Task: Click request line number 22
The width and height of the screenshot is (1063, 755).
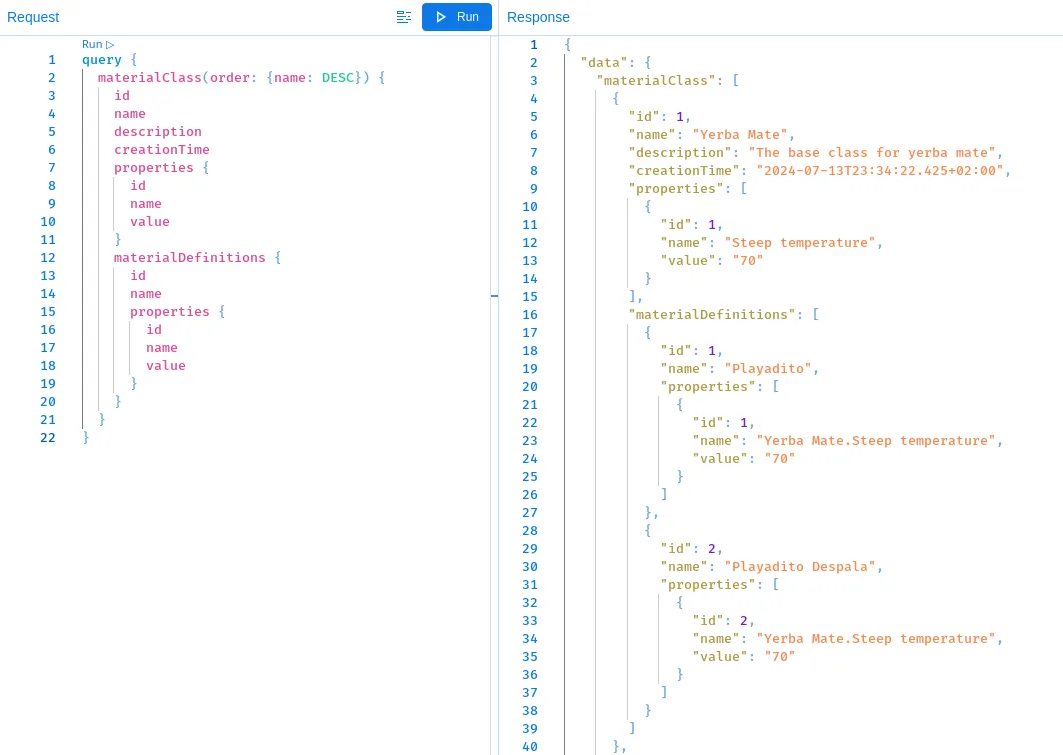Action: (x=47, y=437)
